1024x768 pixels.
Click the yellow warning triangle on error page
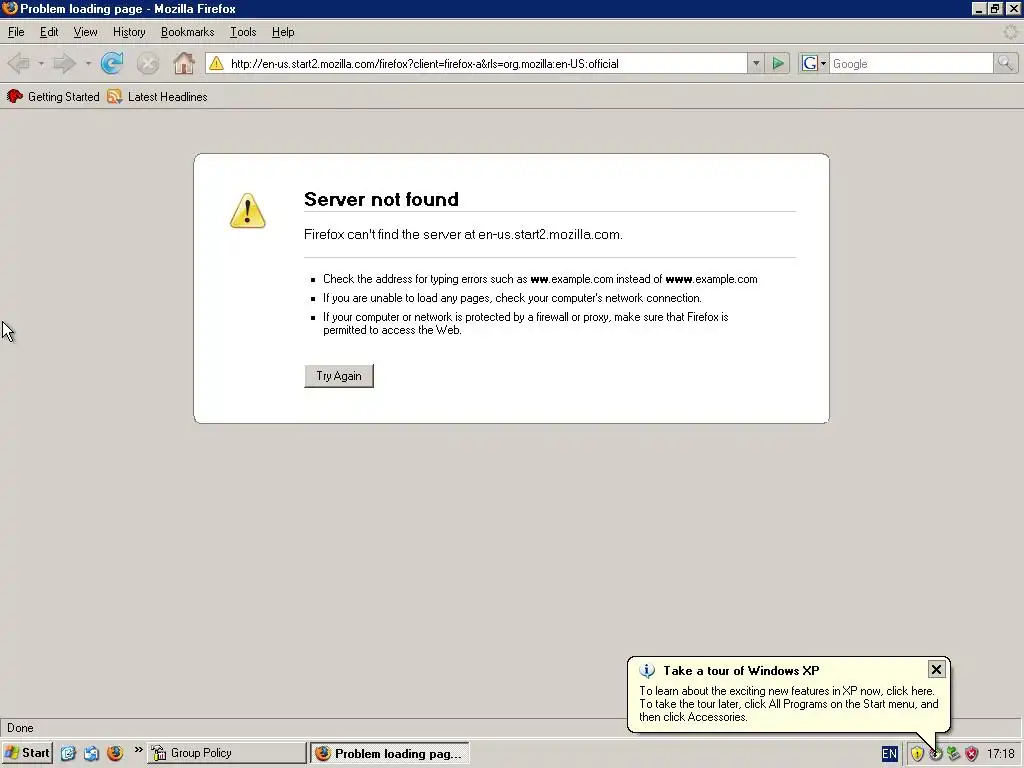click(x=248, y=210)
